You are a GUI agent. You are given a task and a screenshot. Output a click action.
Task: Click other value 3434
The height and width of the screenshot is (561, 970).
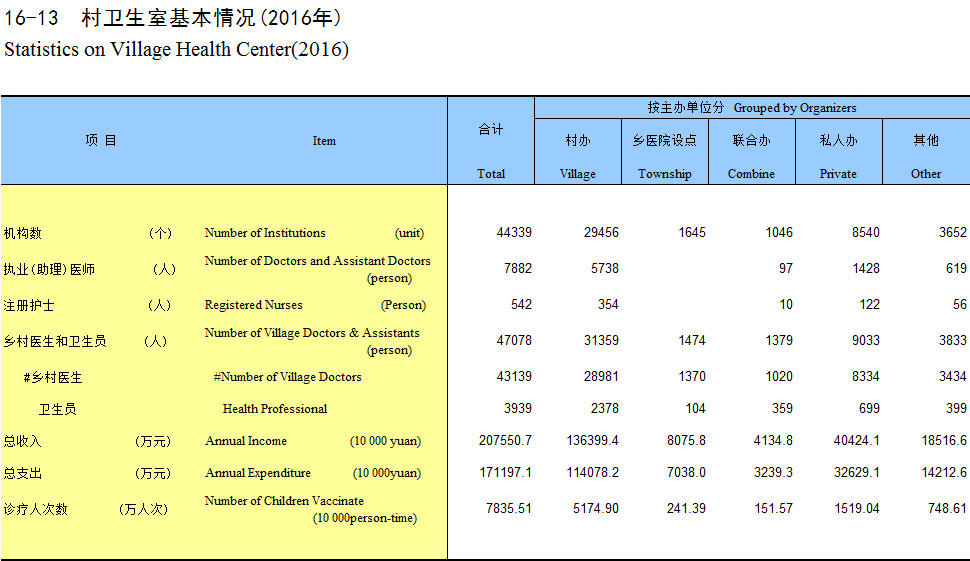click(953, 376)
